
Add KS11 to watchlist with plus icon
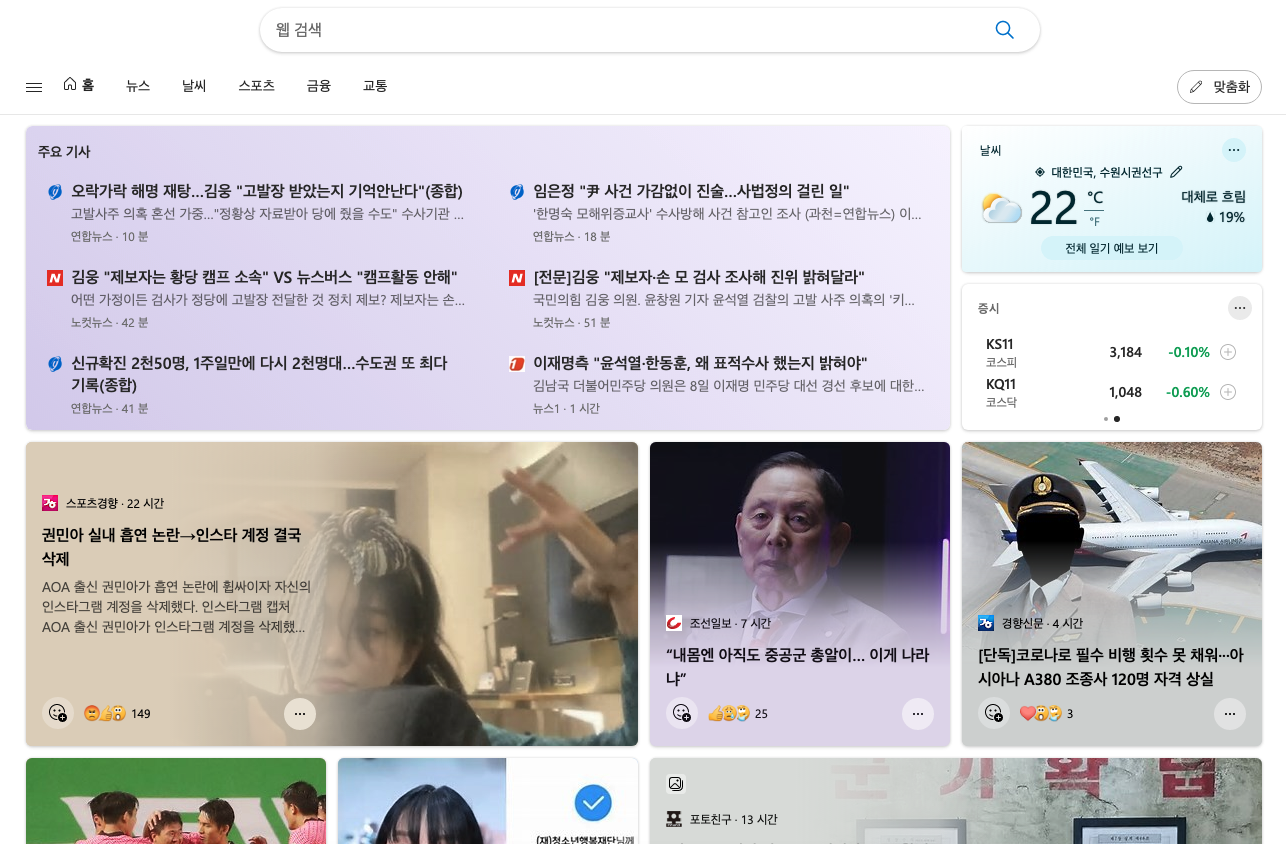click(1228, 352)
